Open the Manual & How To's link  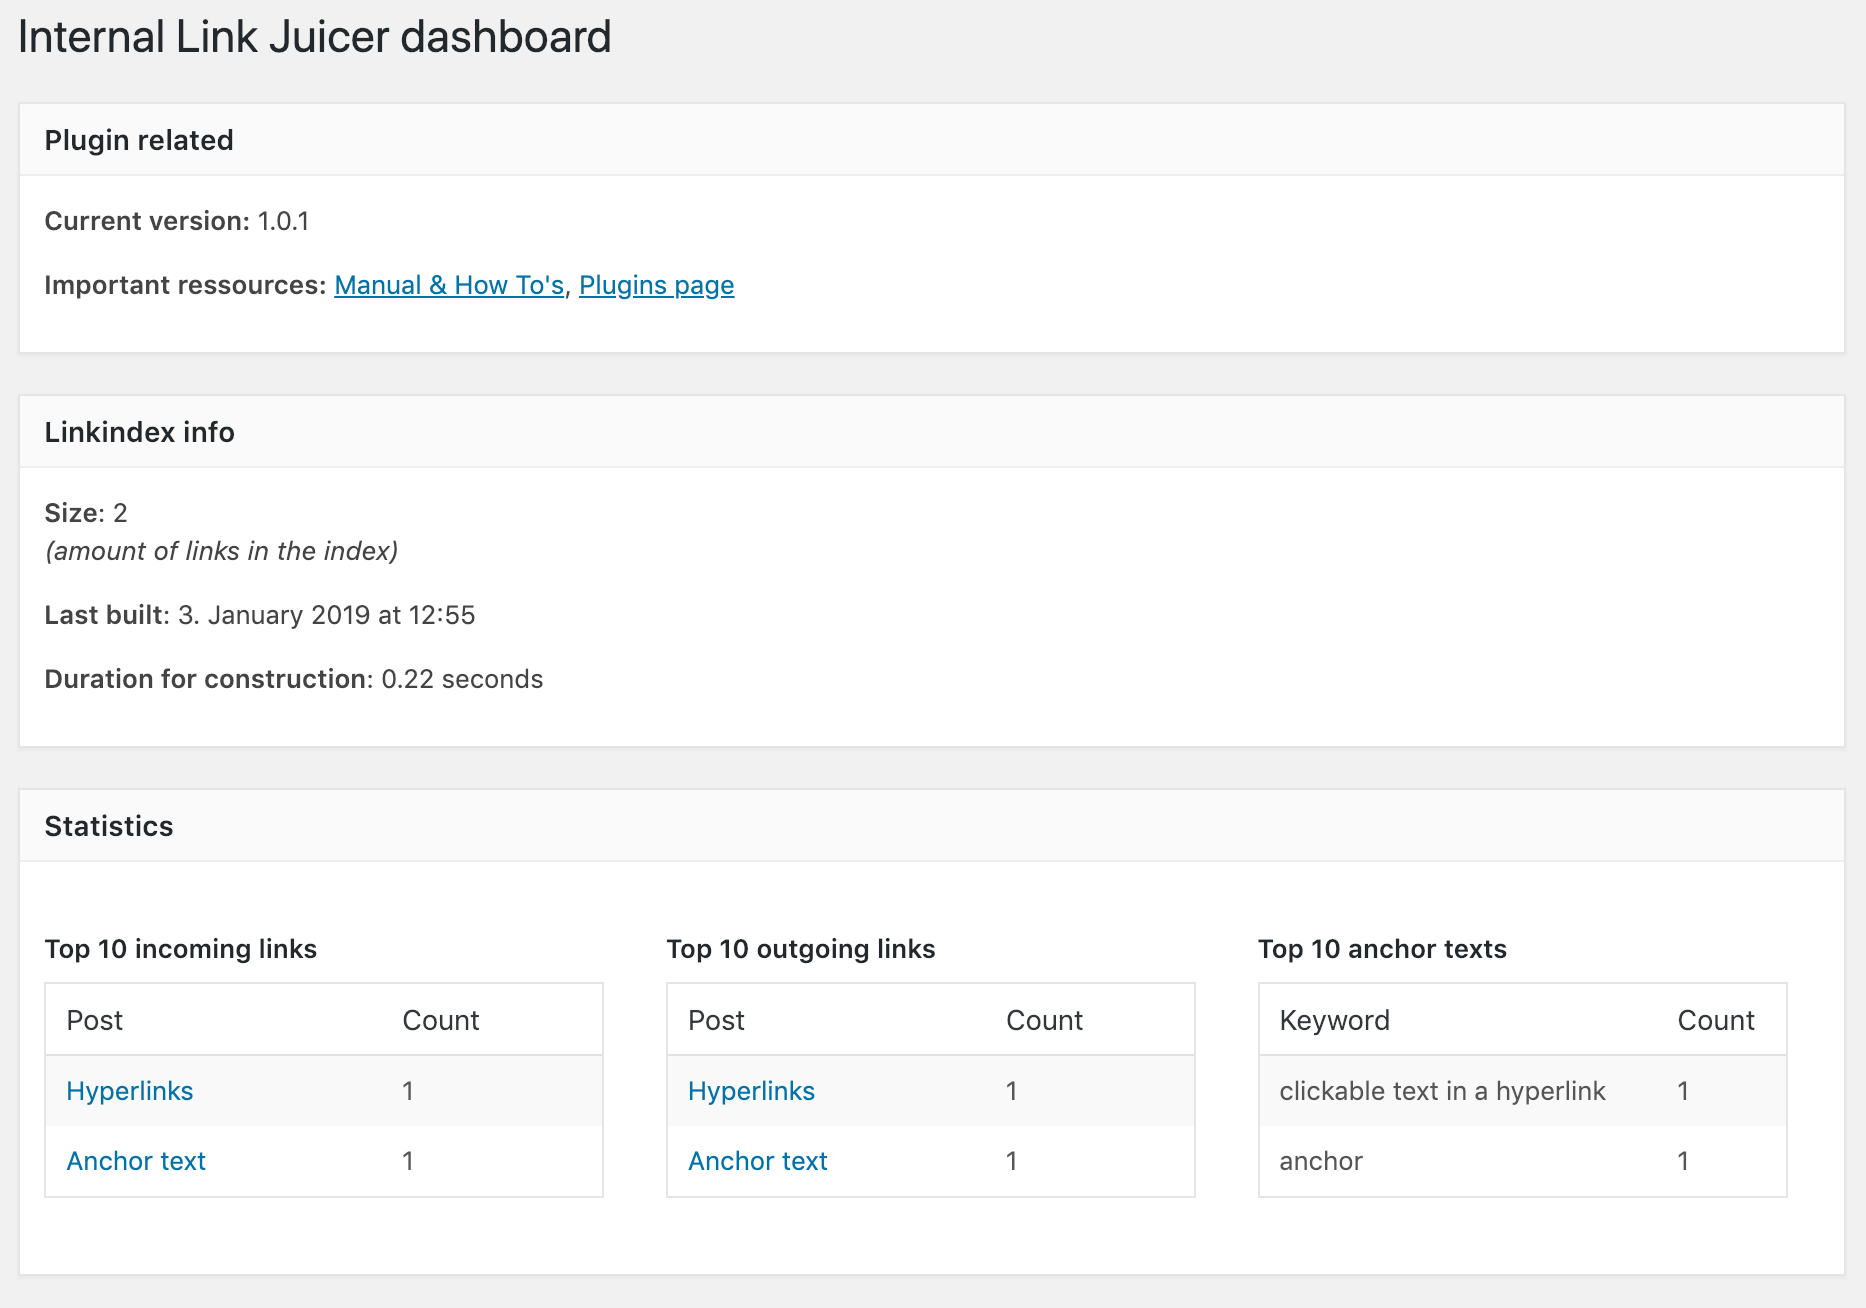449,286
